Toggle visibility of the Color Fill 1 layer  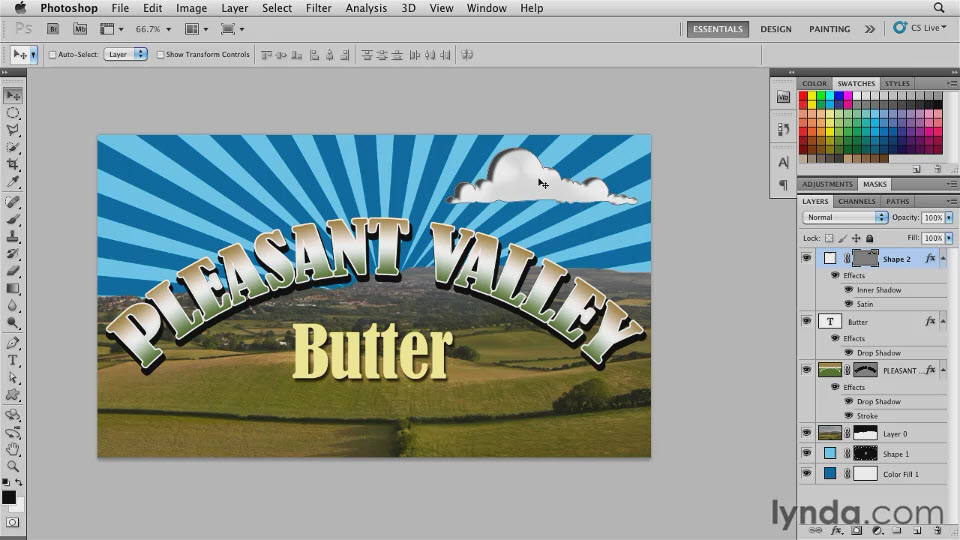(806, 474)
